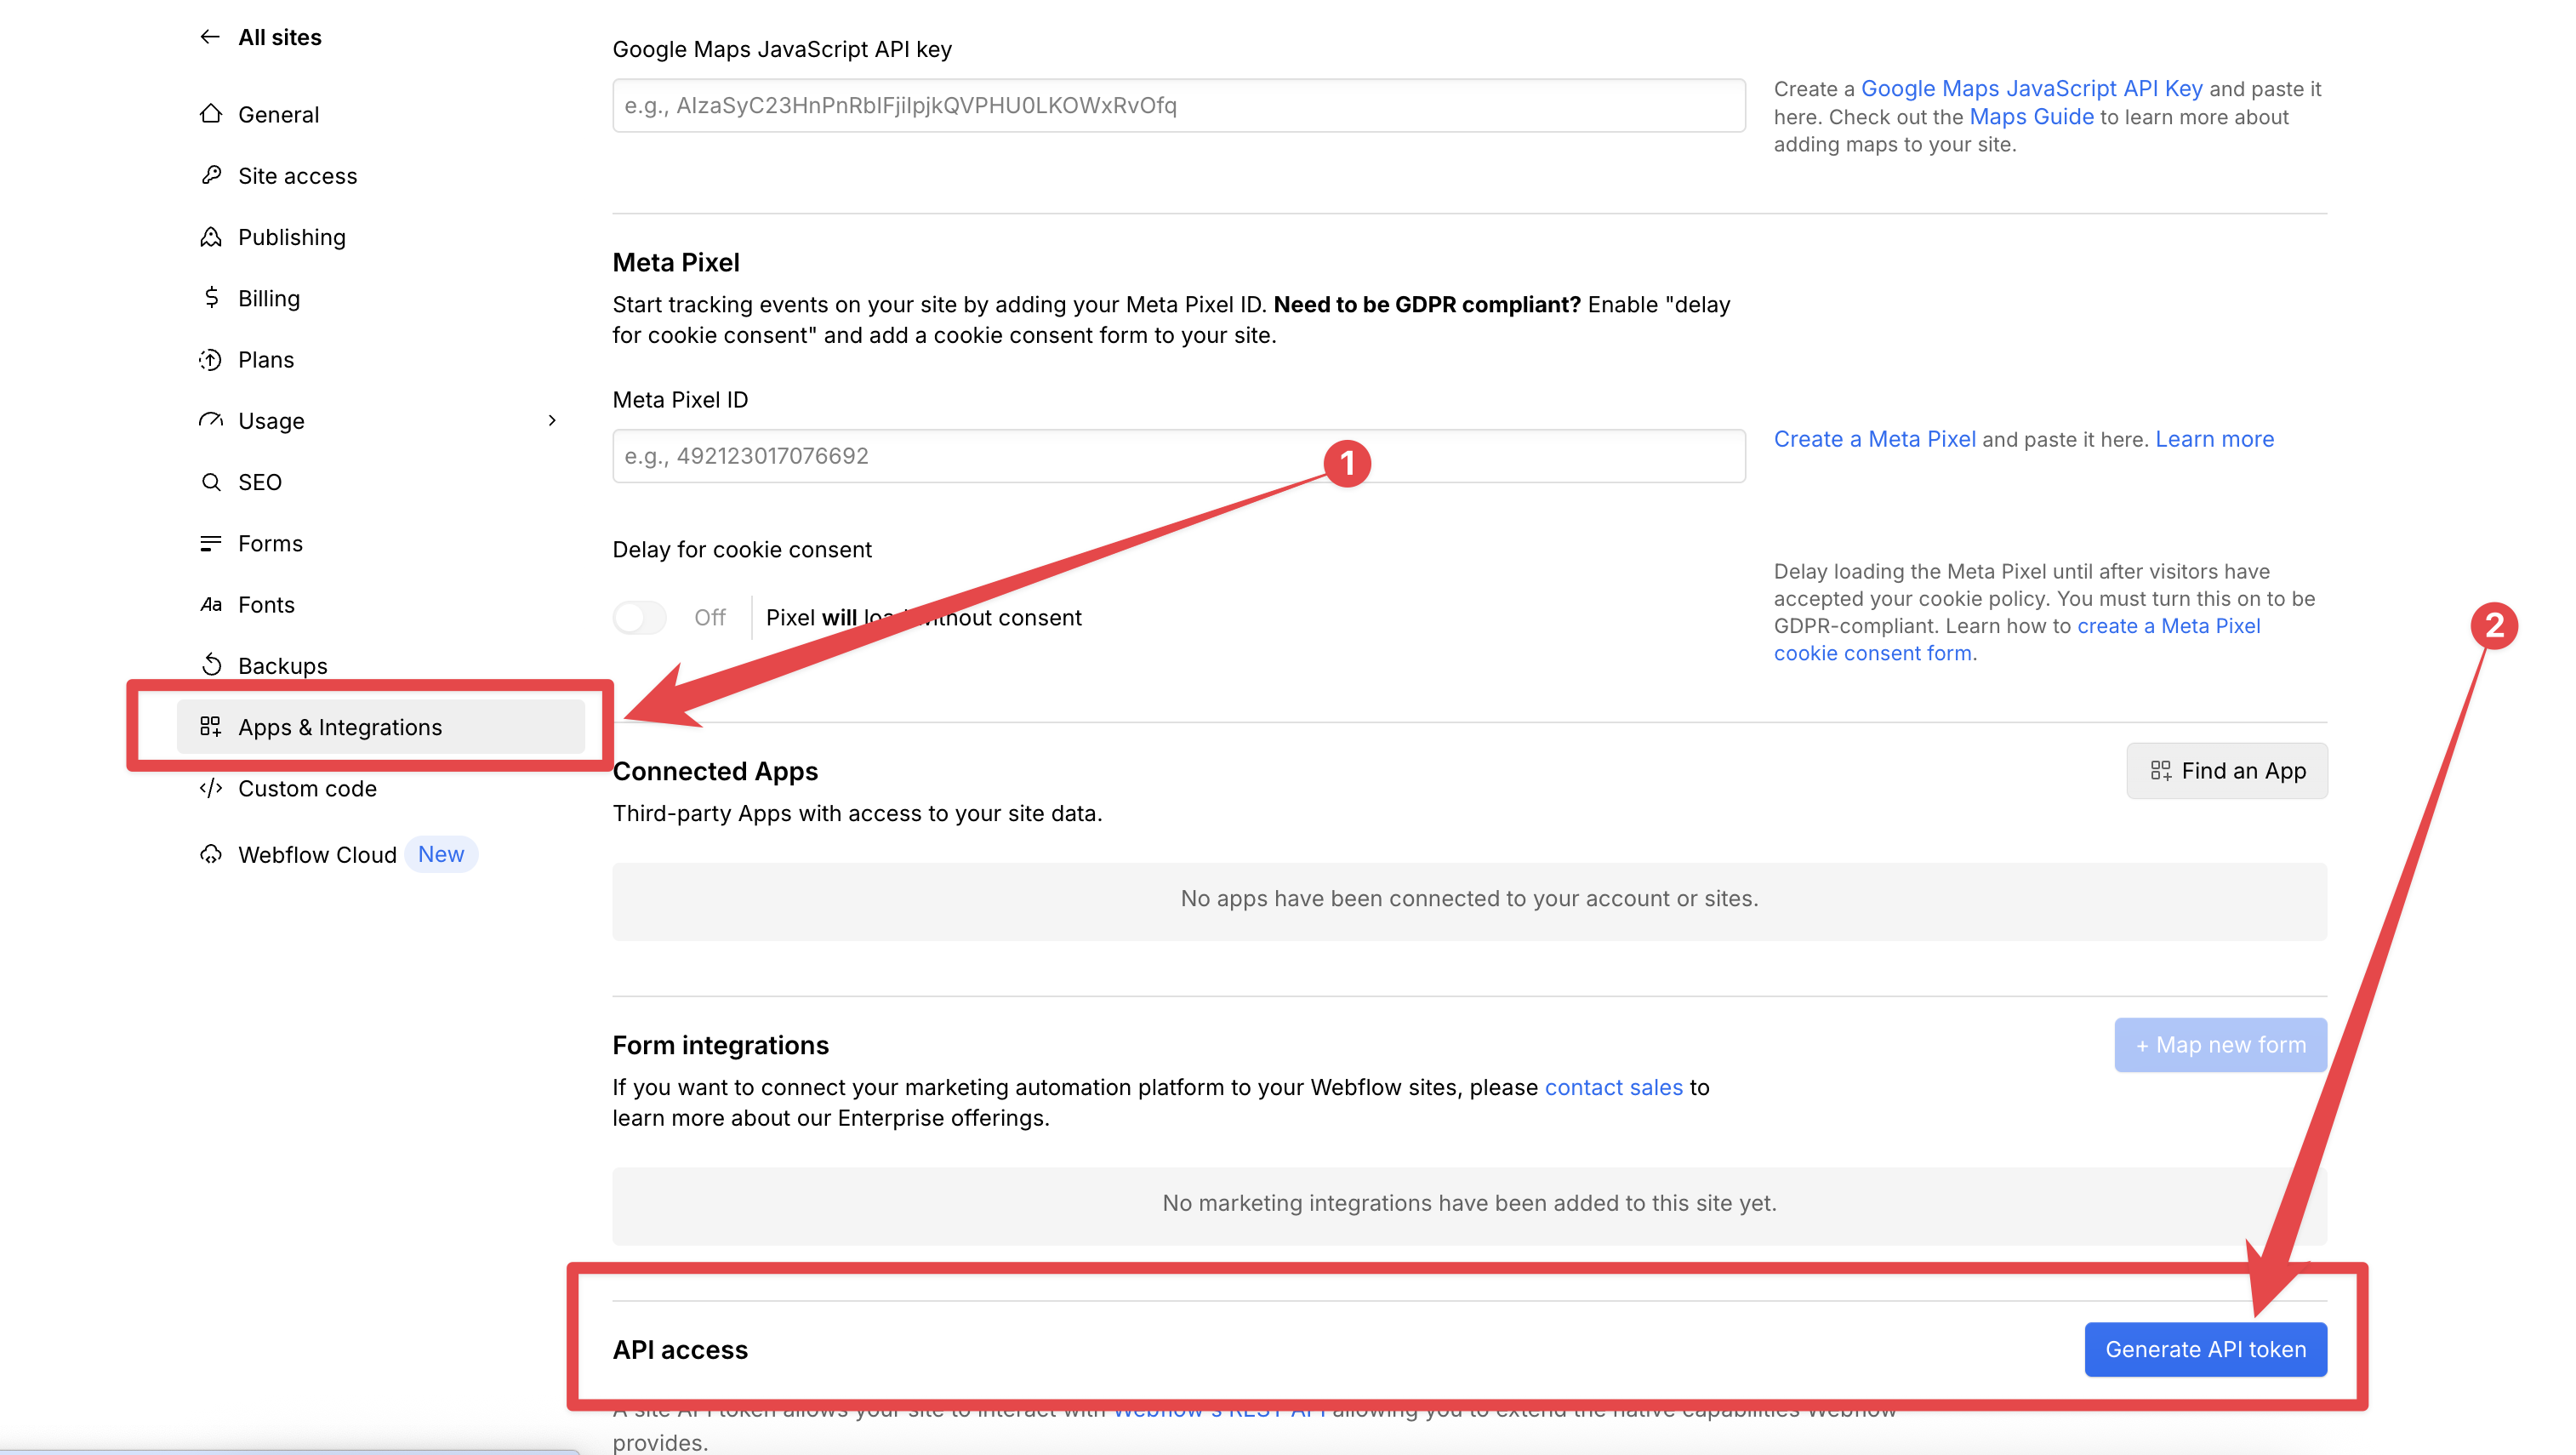Click the Find an App button

click(x=2226, y=770)
